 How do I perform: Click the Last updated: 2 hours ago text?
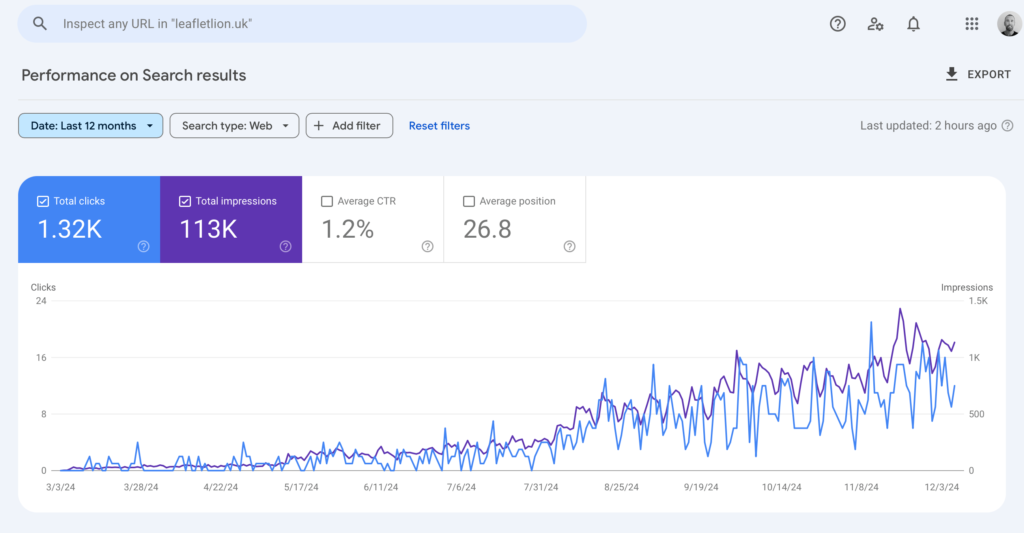point(928,125)
